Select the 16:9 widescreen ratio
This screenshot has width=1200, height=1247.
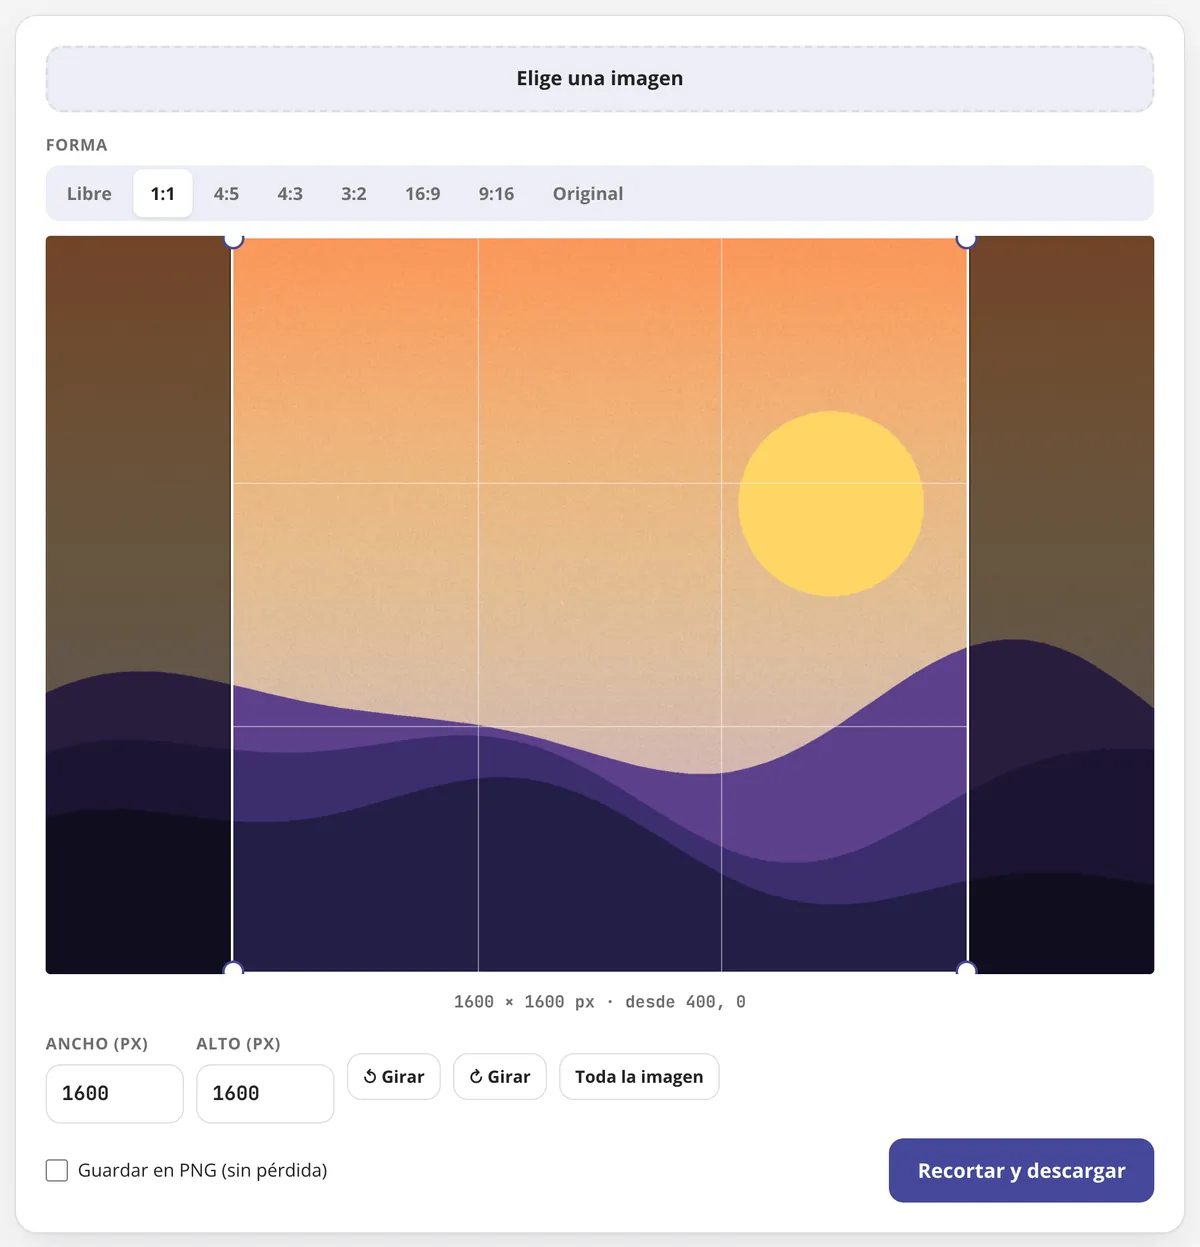pyautogui.click(x=423, y=194)
